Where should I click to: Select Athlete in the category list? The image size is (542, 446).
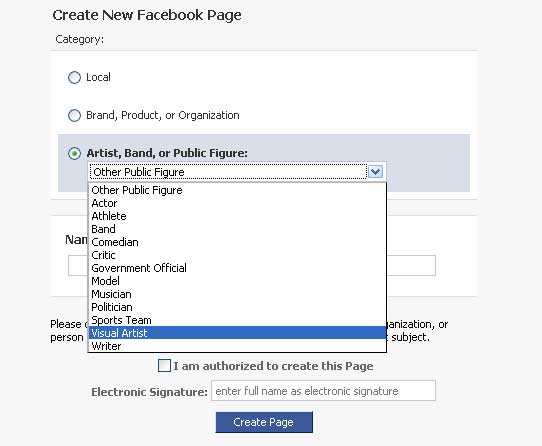[237, 216]
